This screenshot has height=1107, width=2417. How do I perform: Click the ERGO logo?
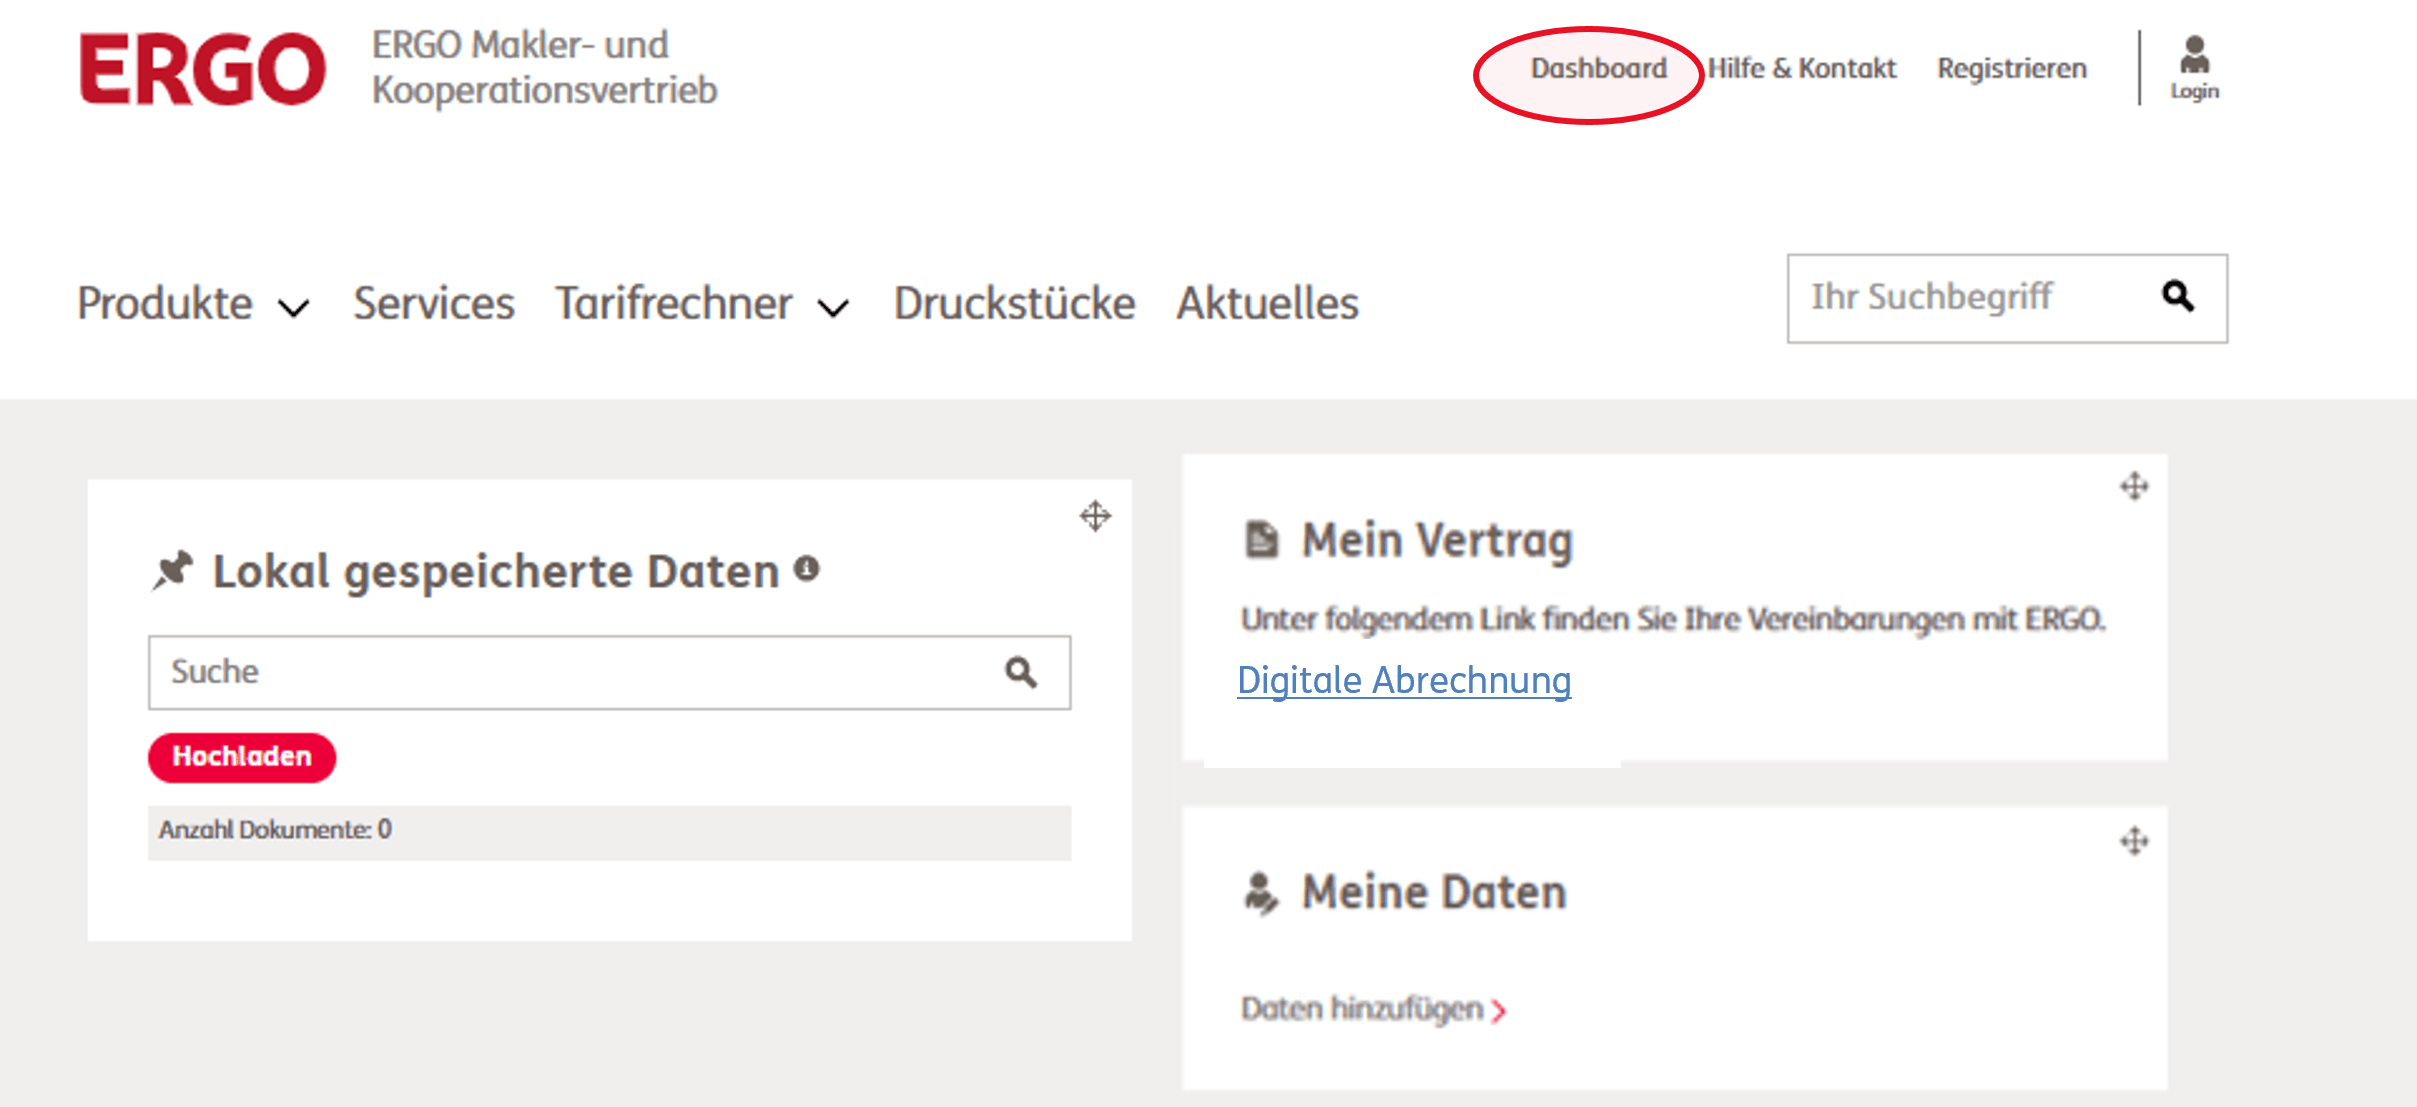[202, 69]
